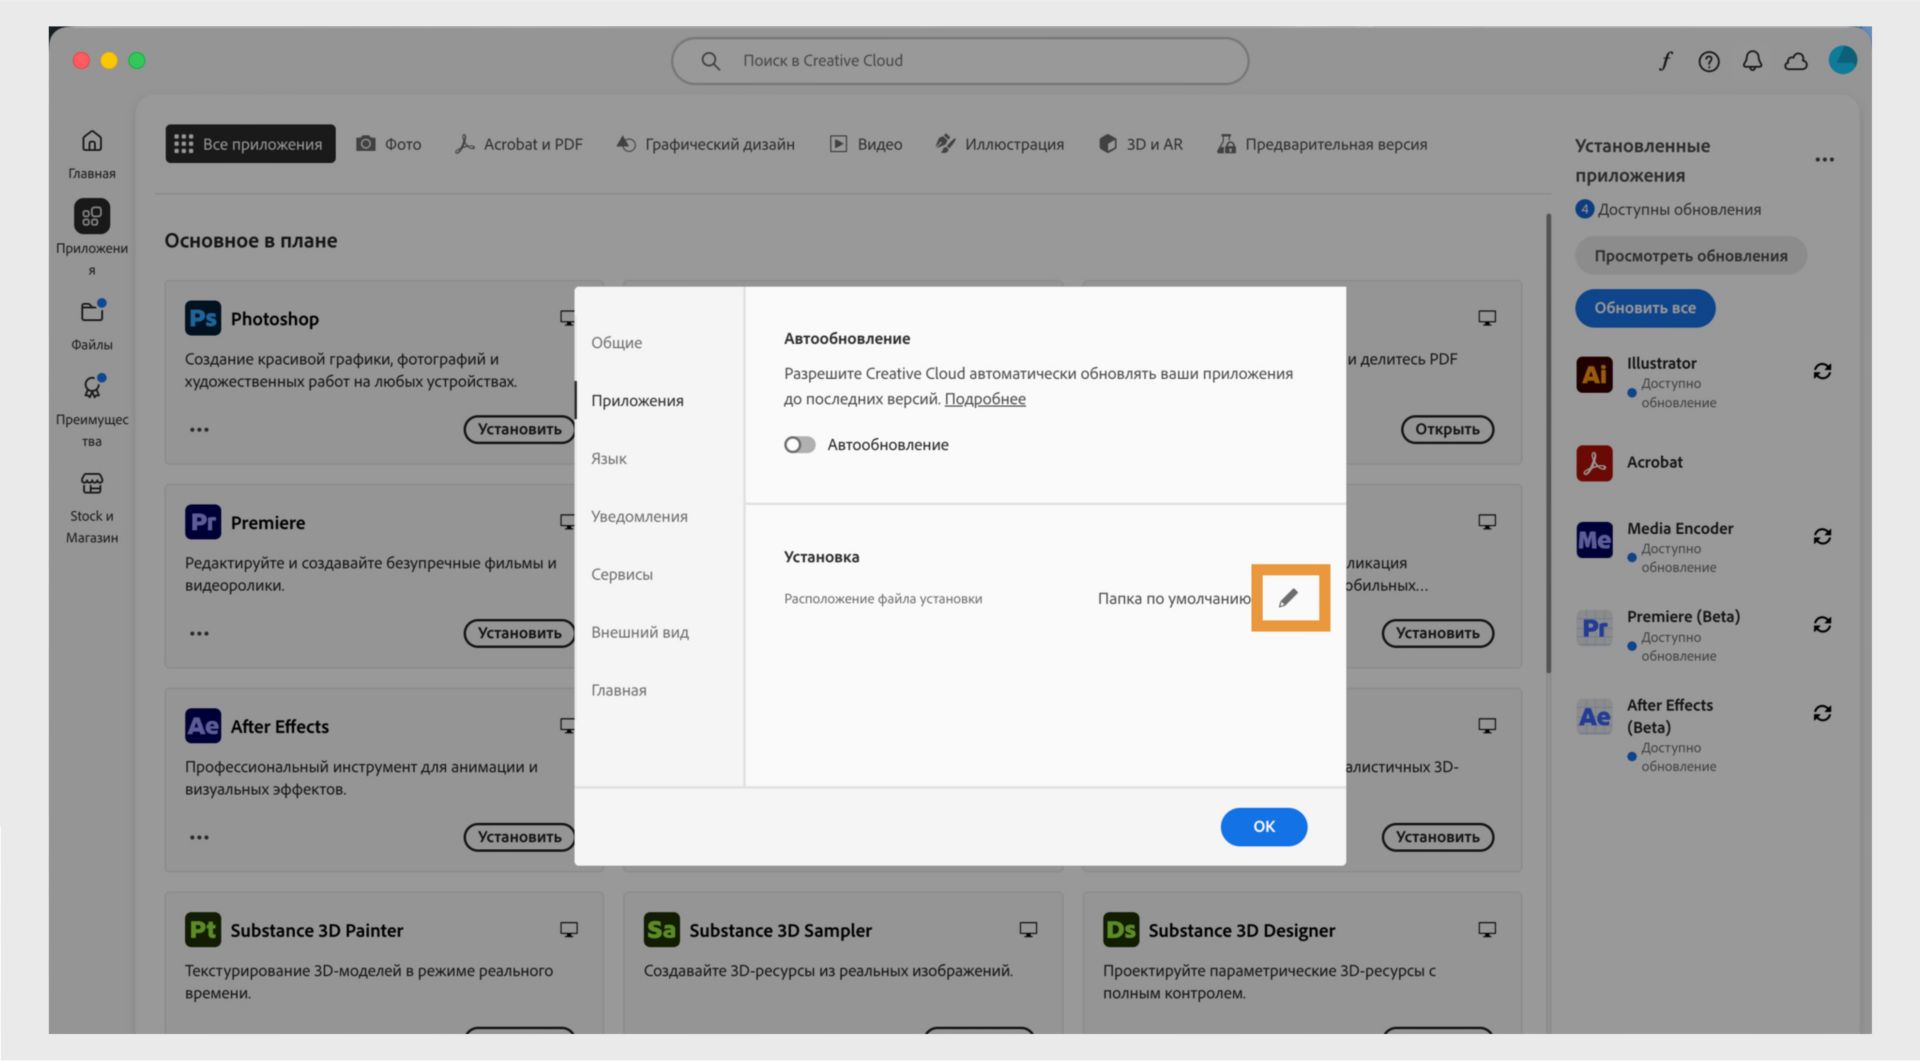Click the After Effects app icon
The image size is (1920, 1062).
click(x=203, y=726)
